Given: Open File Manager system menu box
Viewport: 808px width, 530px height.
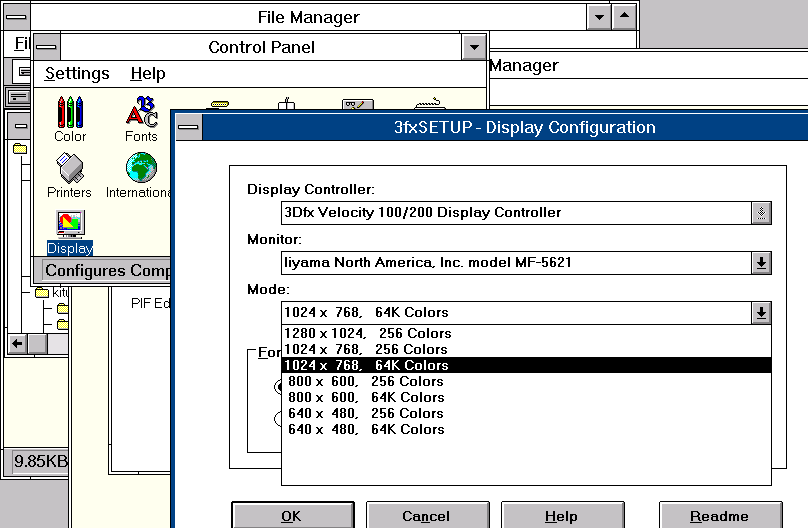Looking at the screenshot, I should [x=16, y=16].
